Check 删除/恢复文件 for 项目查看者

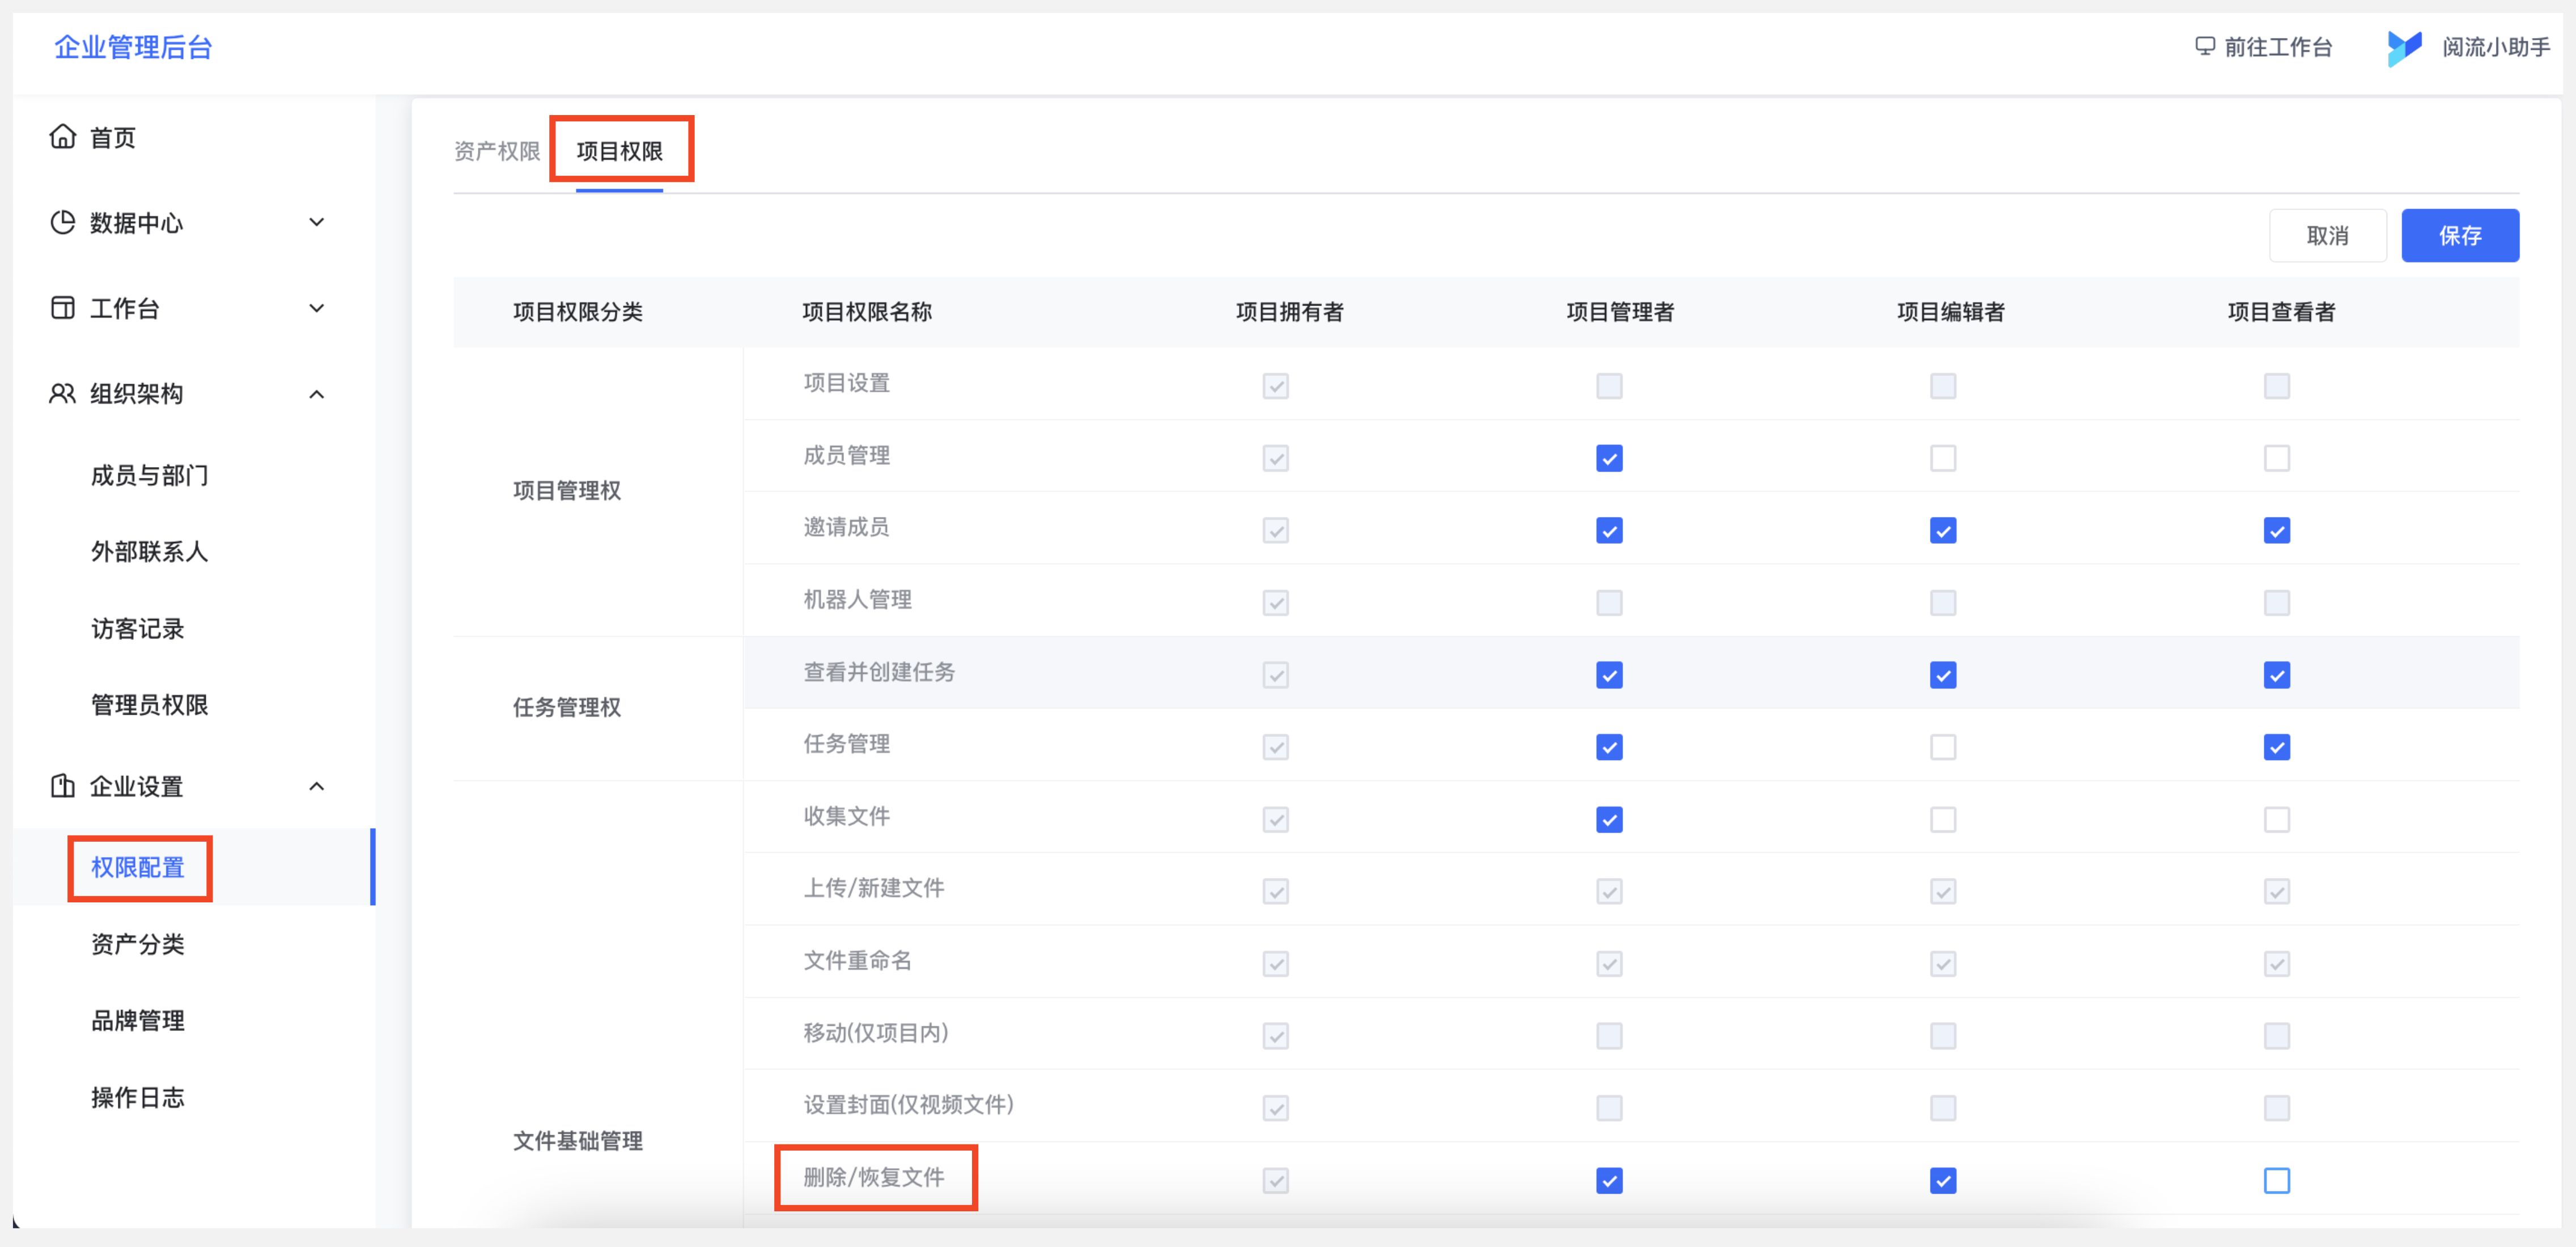[2276, 1181]
